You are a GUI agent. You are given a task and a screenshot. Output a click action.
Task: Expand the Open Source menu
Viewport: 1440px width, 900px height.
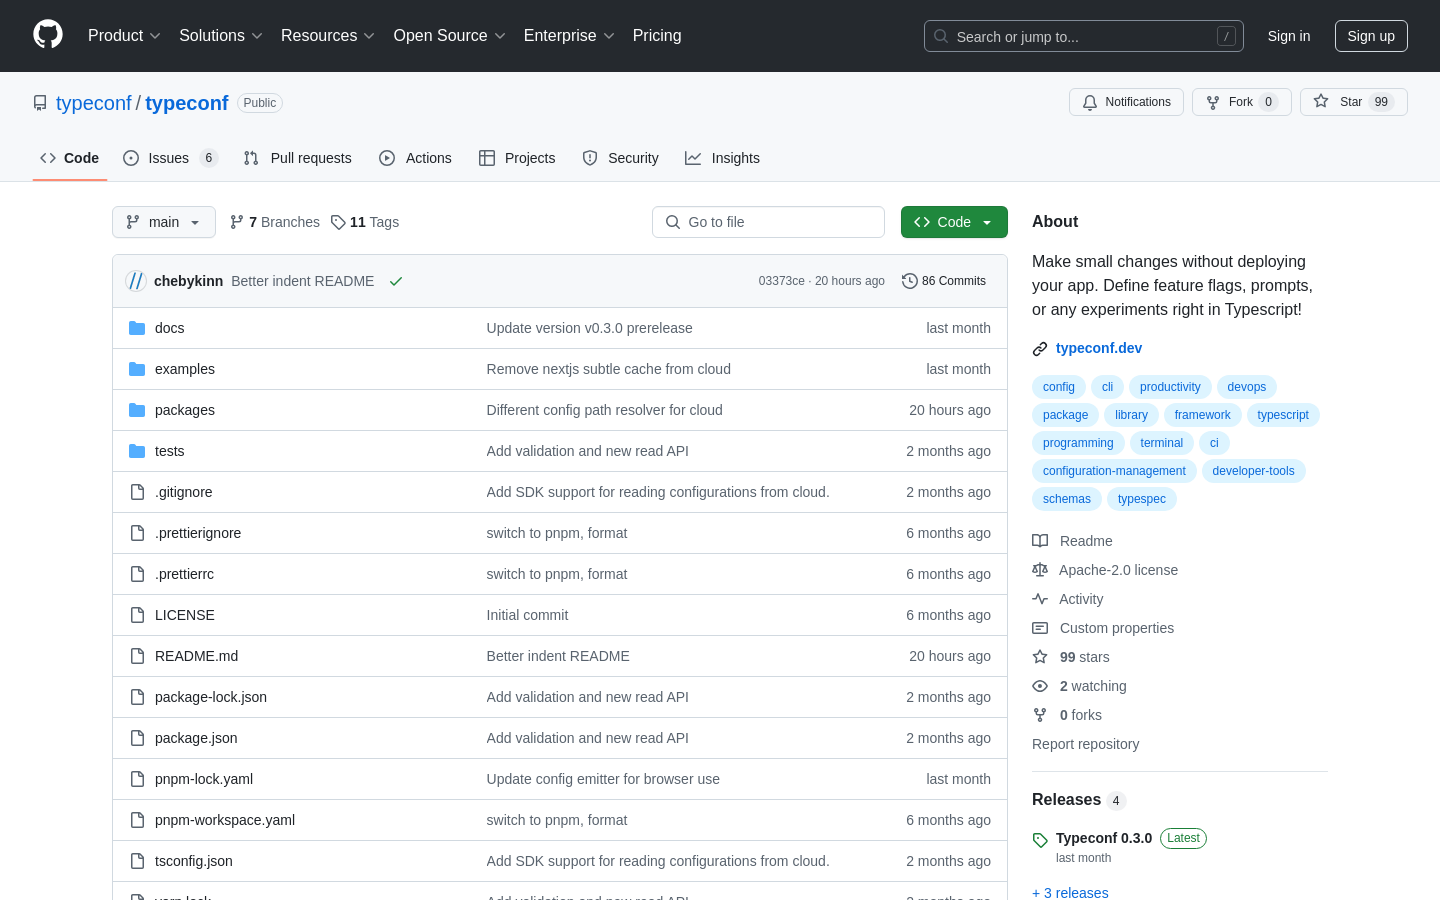click(x=450, y=36)
